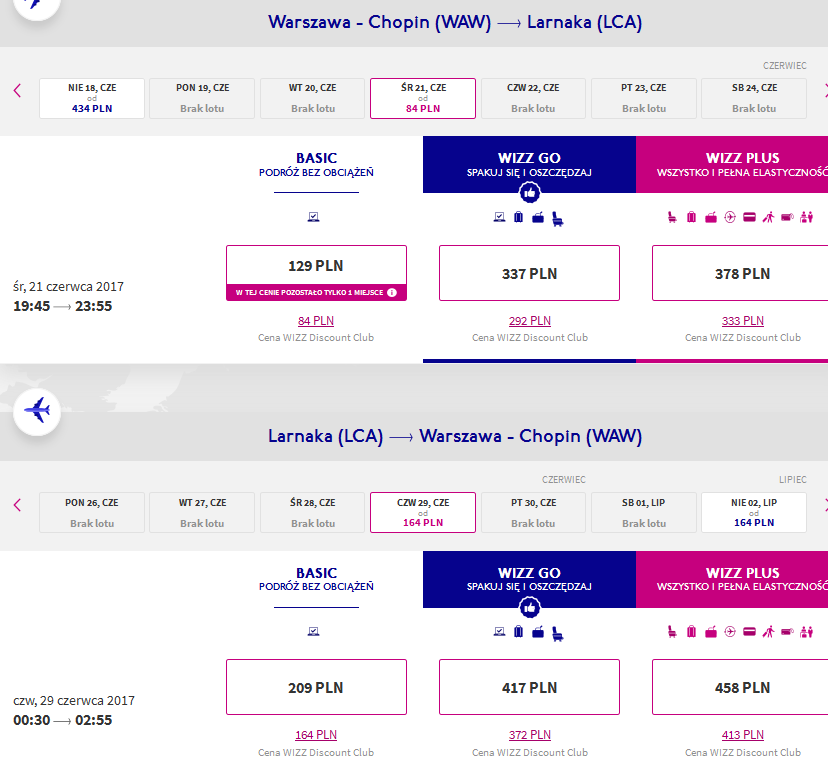The width and height of the screenshot is (828, 769).
Task: Choose outbound BASIC fare for 129 PLN
Action: point(316,273)
